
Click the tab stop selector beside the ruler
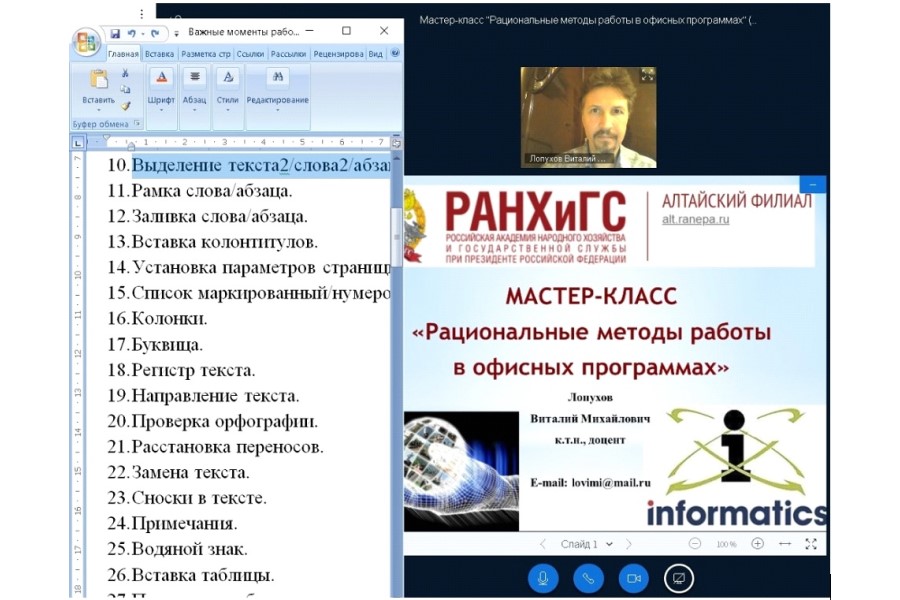click(78, 142)
